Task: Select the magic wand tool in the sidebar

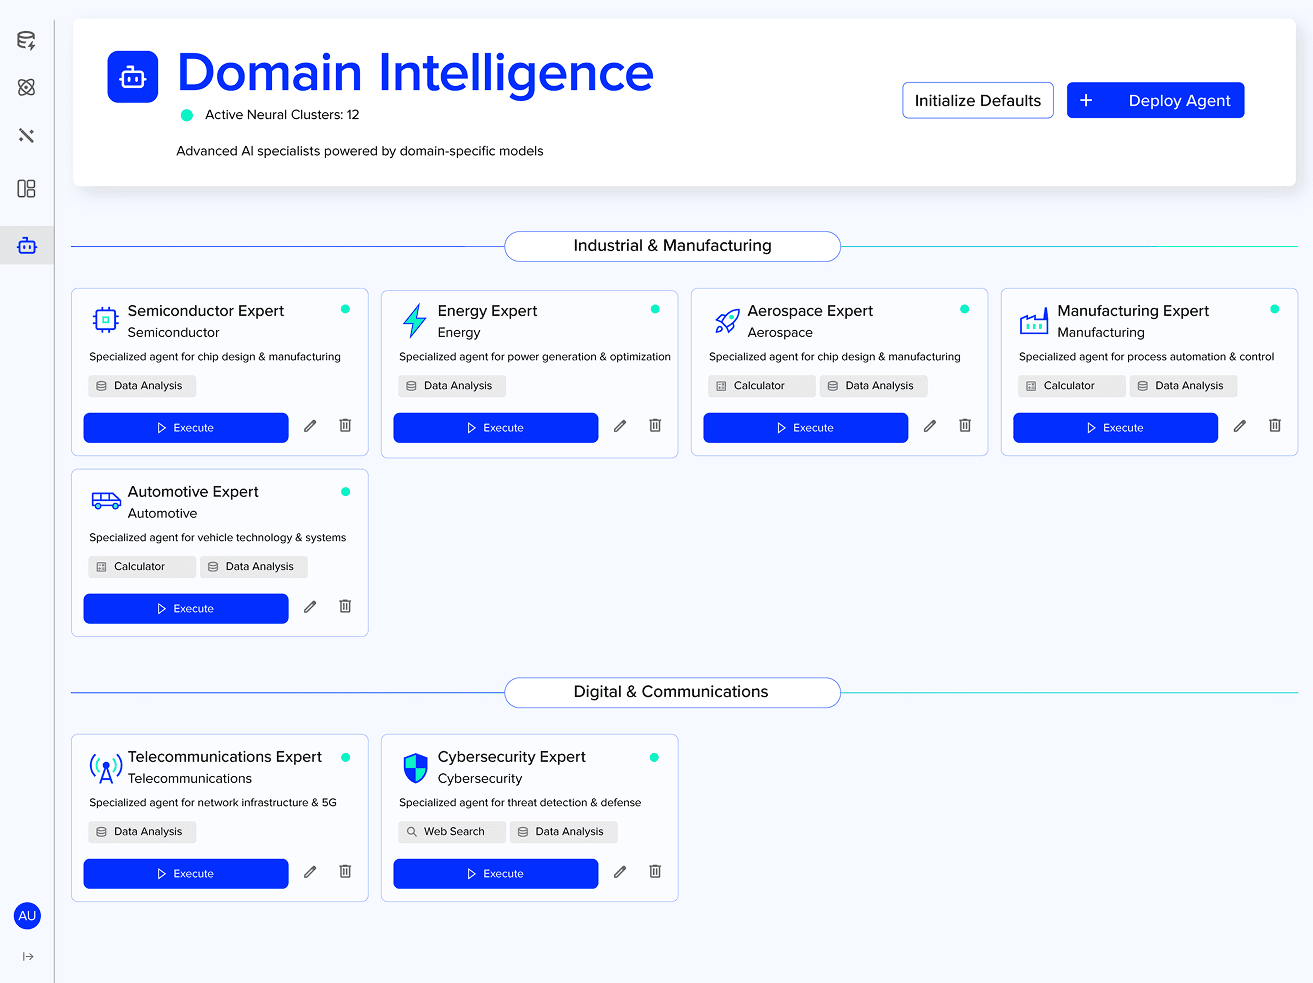Action: click(27, 135)
